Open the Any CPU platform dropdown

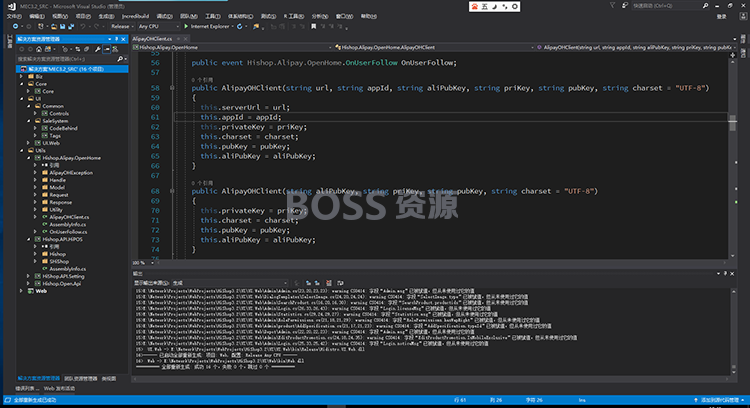click(x=158, y=26)
